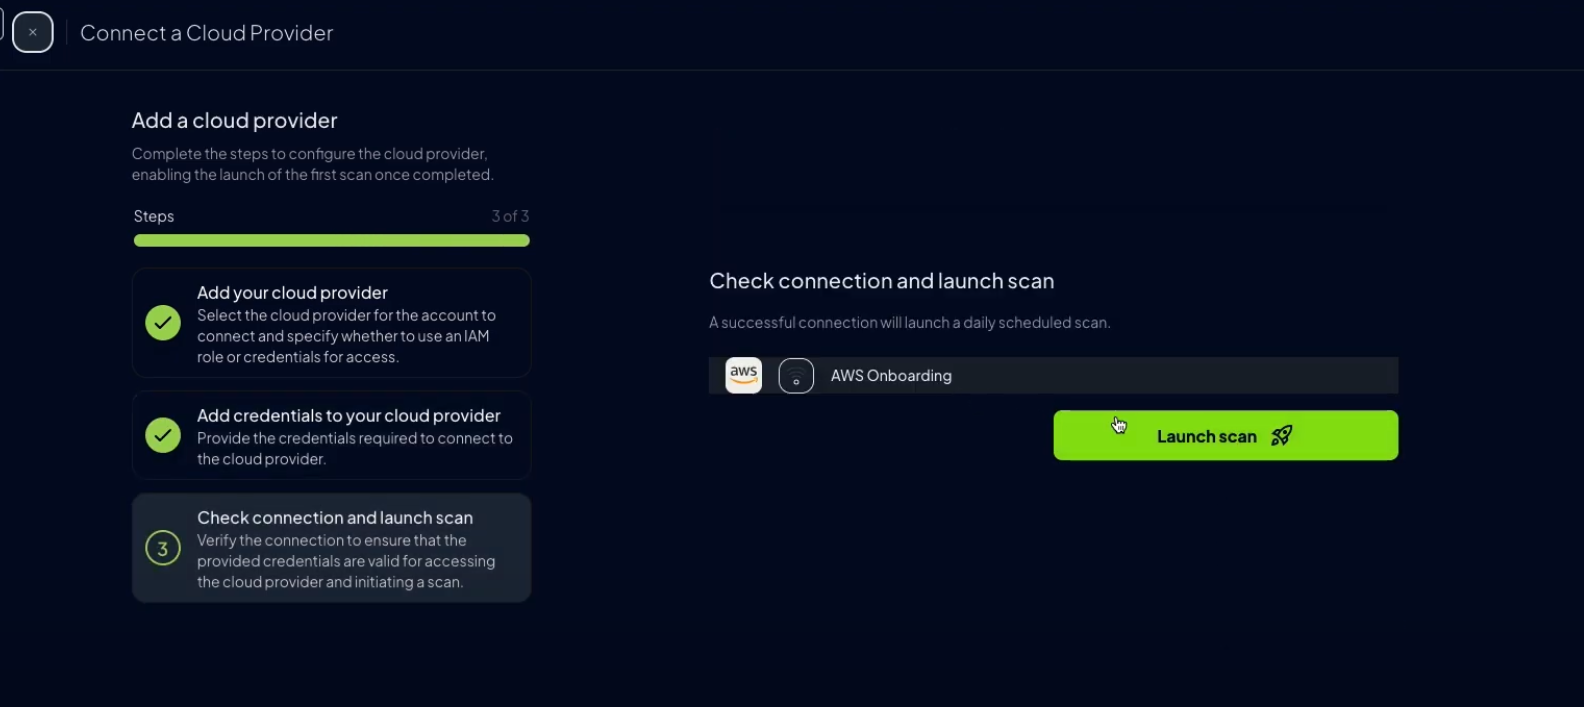The width and height of the screenshot is (1584, 707).
Task: Click the AWS Onboarding label text
Action: (891, 376)
